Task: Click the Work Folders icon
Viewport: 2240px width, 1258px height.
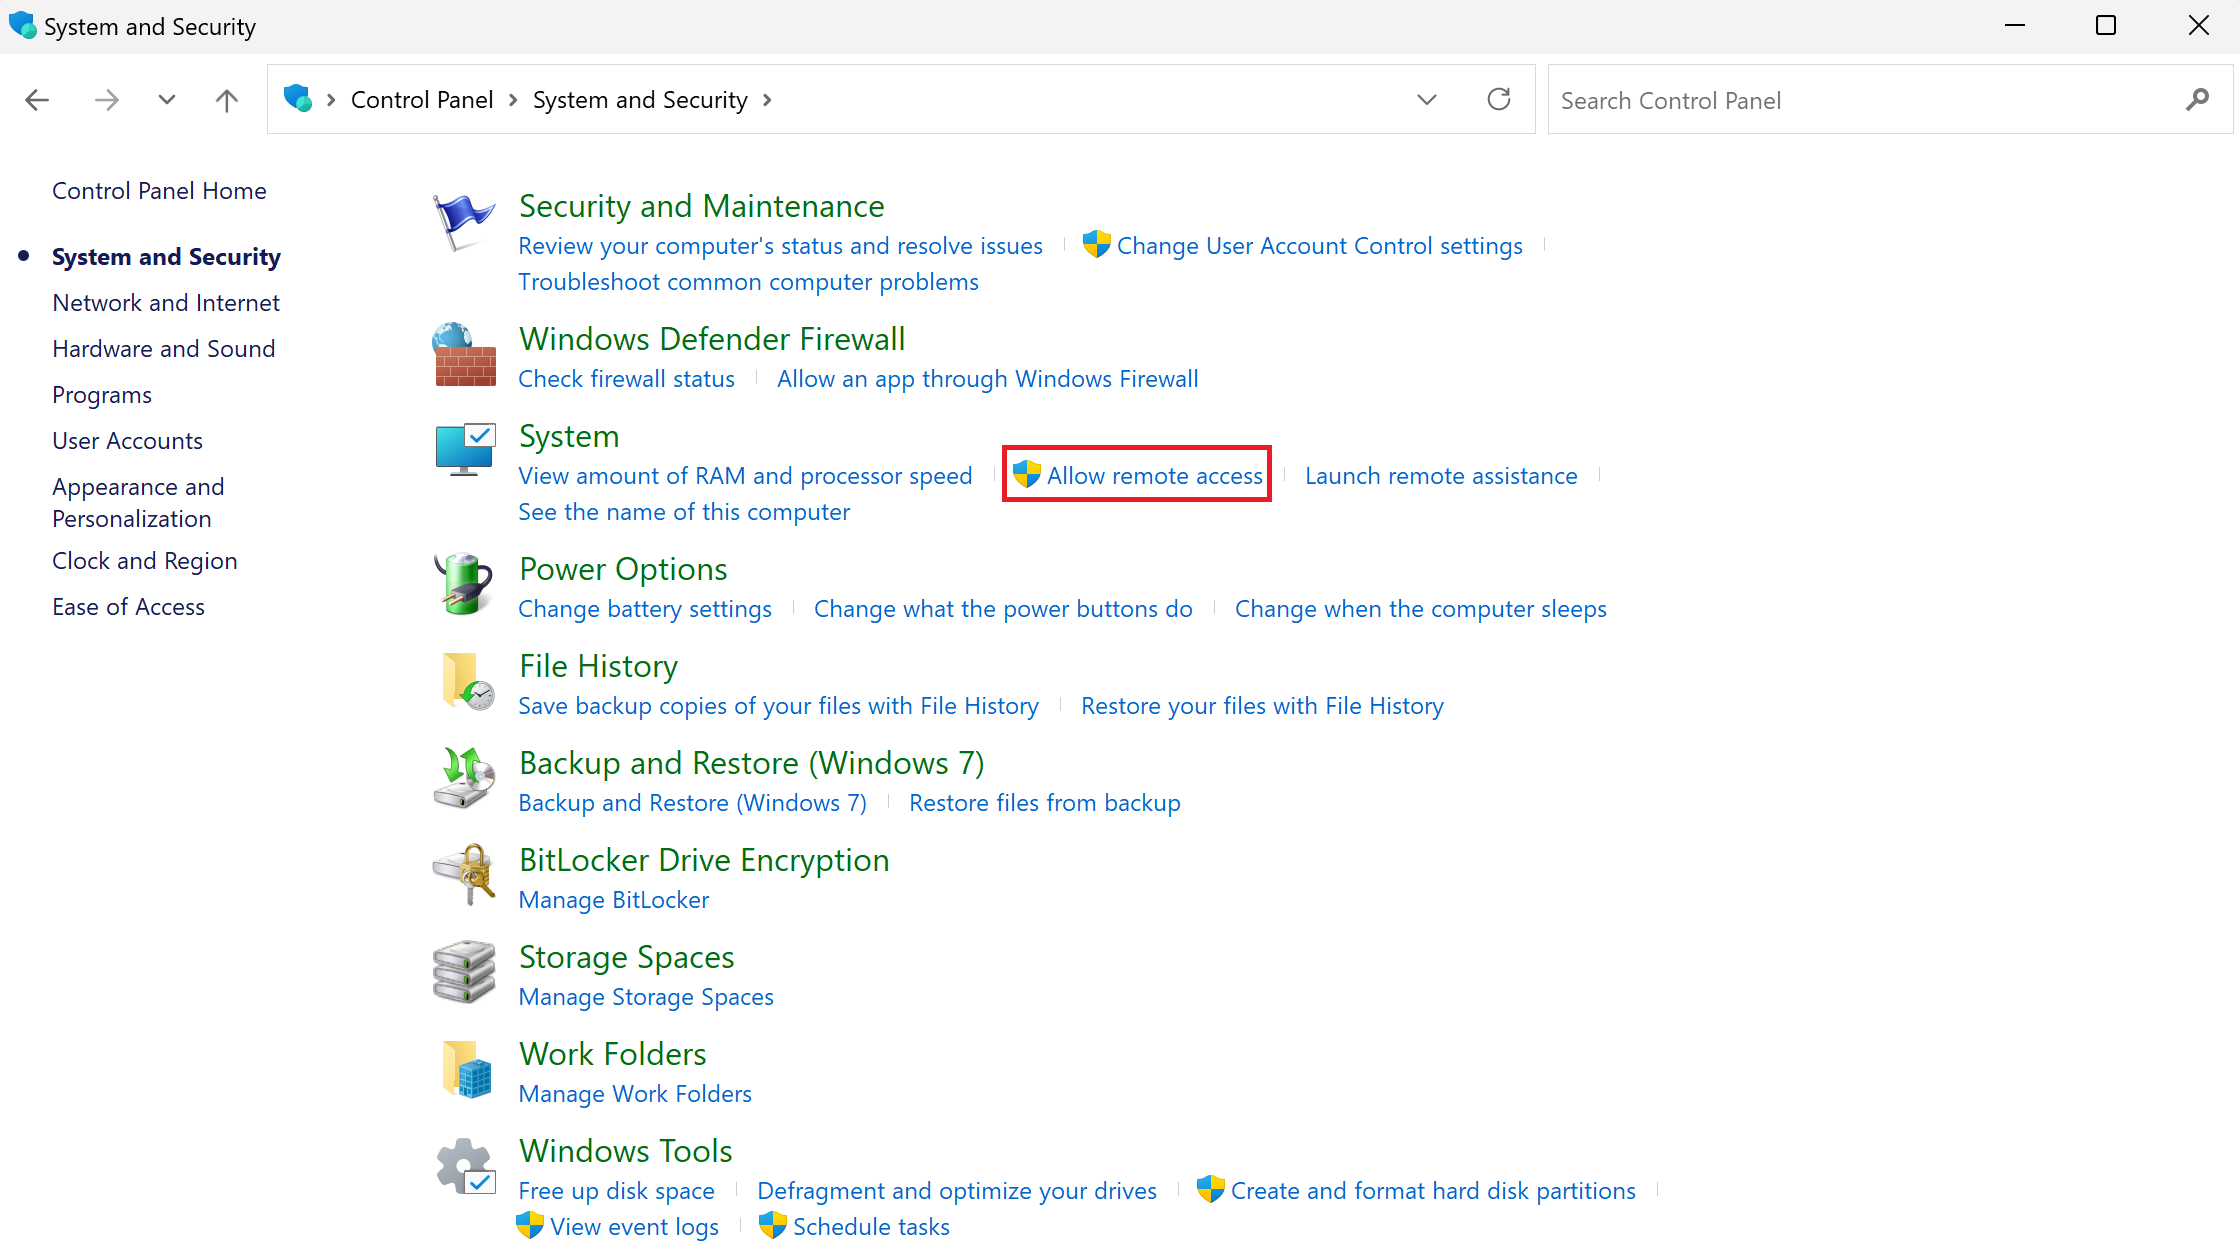Action: point(466,1069)
